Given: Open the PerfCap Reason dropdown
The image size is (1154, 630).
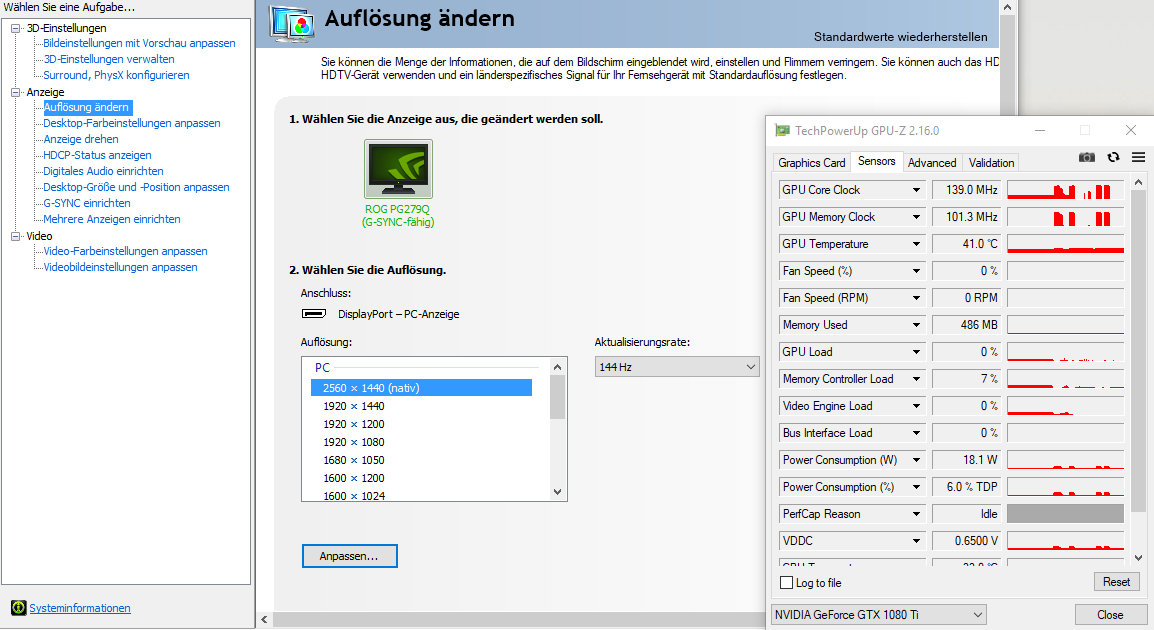Looking at the screenshot, I should tap(916, 514).
